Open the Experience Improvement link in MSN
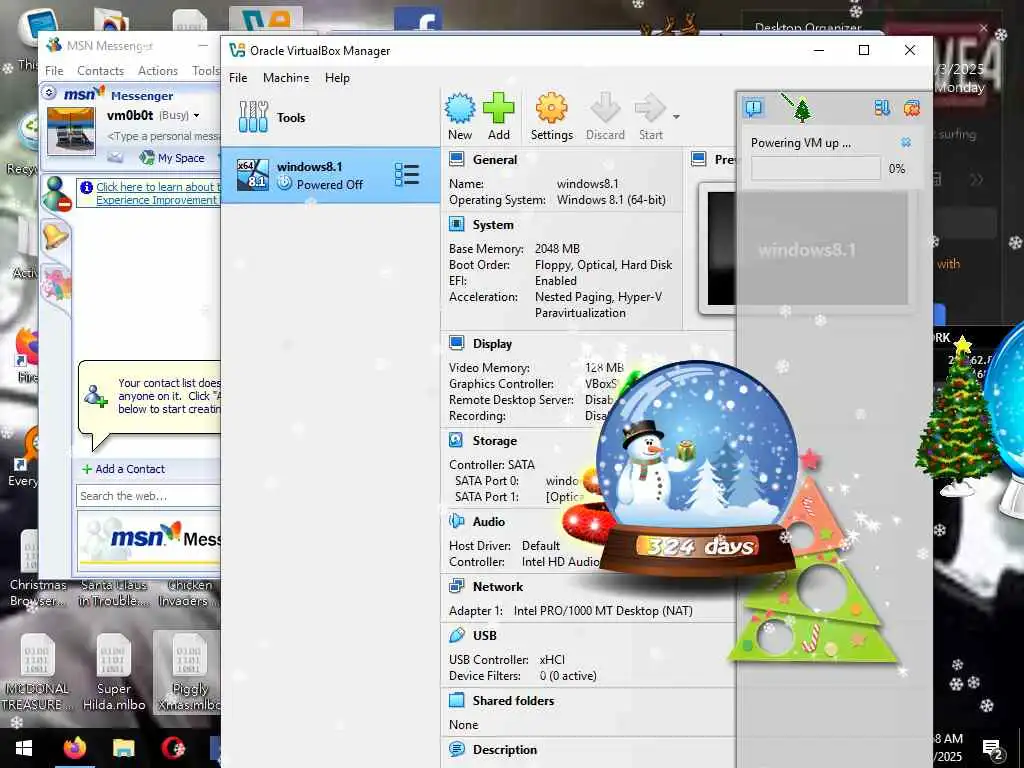The width and height of the screenshot is (1024, 768). point(155,200)
